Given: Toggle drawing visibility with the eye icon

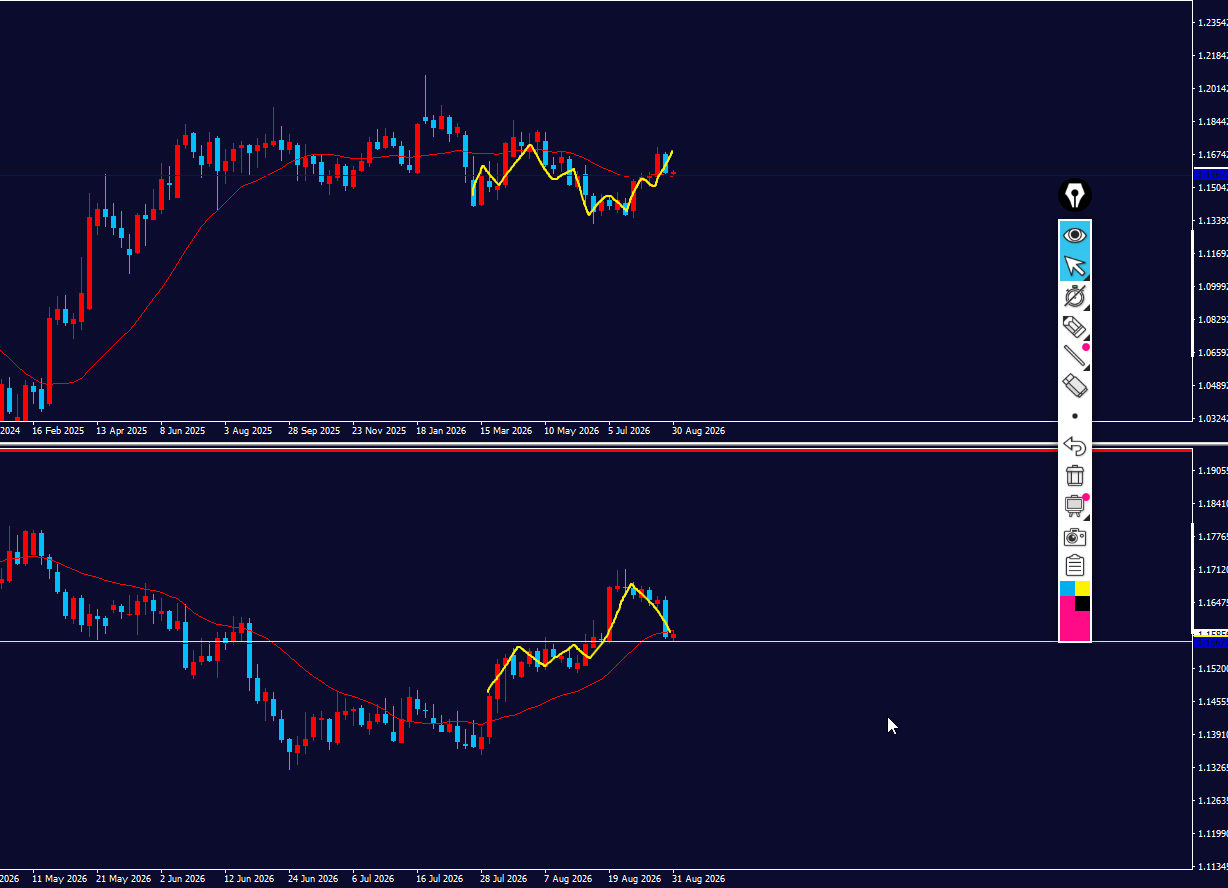Looking at the screenshot, I should pyautogui.click(x=1075, y=235).
